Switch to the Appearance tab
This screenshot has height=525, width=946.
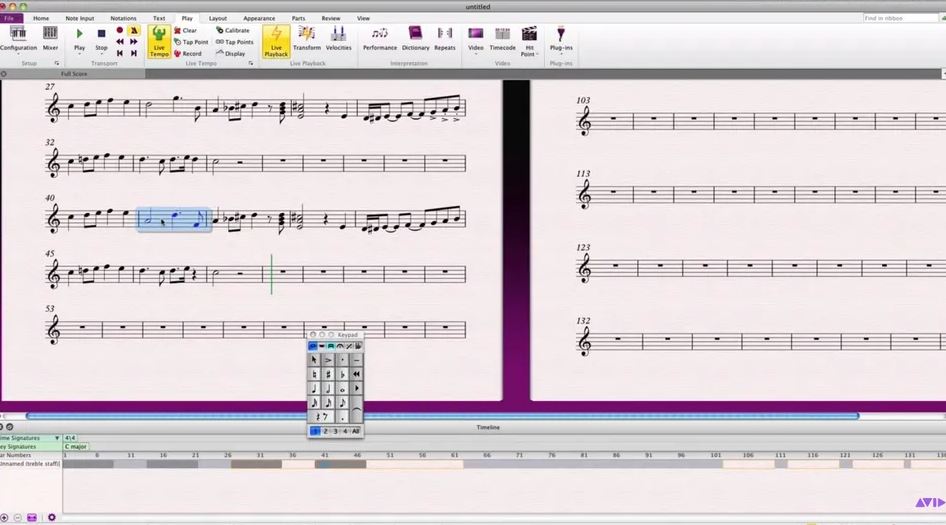[259, 18]
